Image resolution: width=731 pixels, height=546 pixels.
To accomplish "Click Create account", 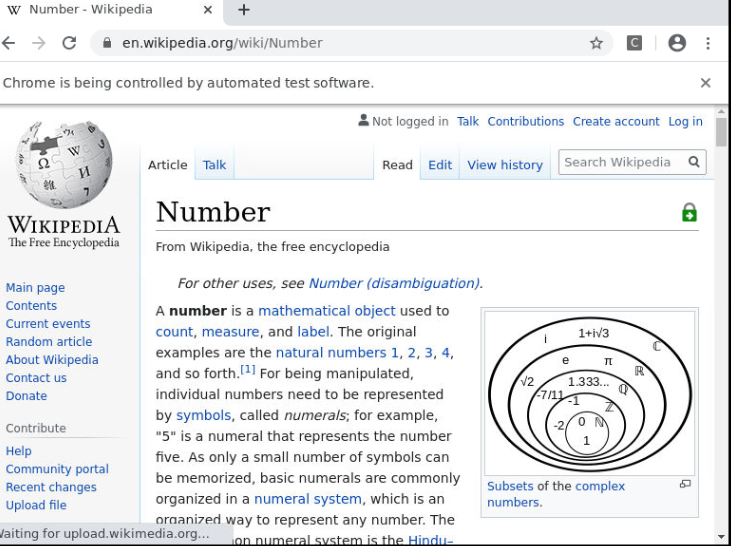I will [616, 121].
